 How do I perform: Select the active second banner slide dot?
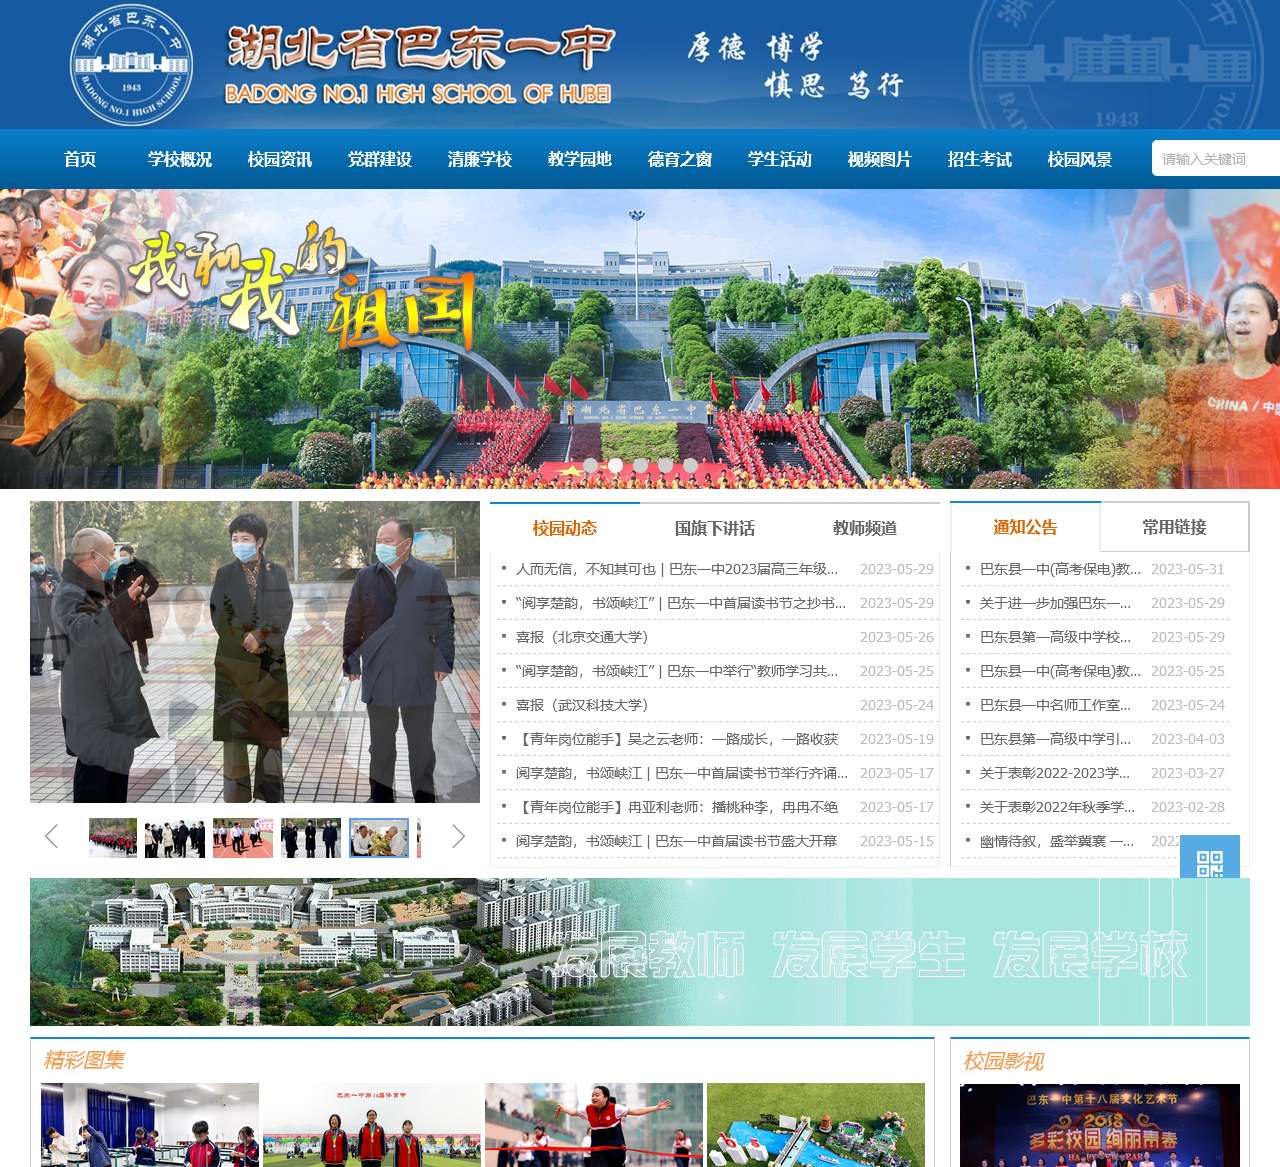tap(615, 465)
